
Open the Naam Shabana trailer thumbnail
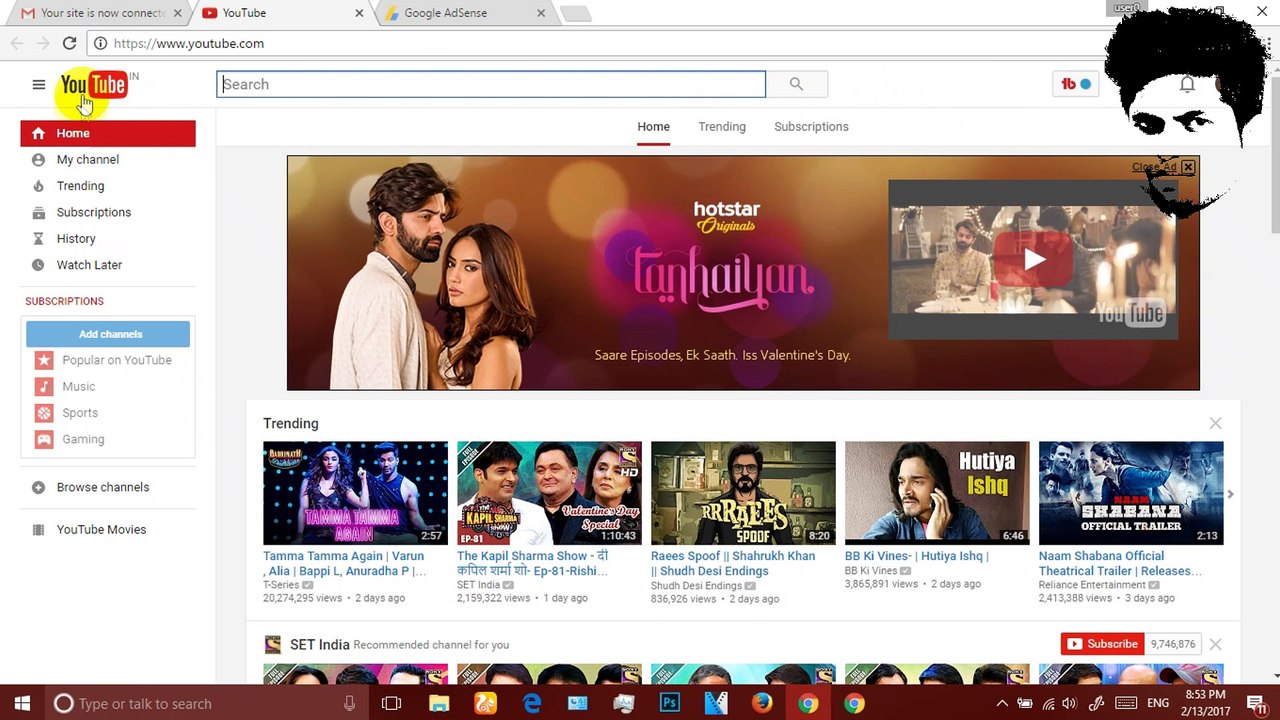[1131, 494]
